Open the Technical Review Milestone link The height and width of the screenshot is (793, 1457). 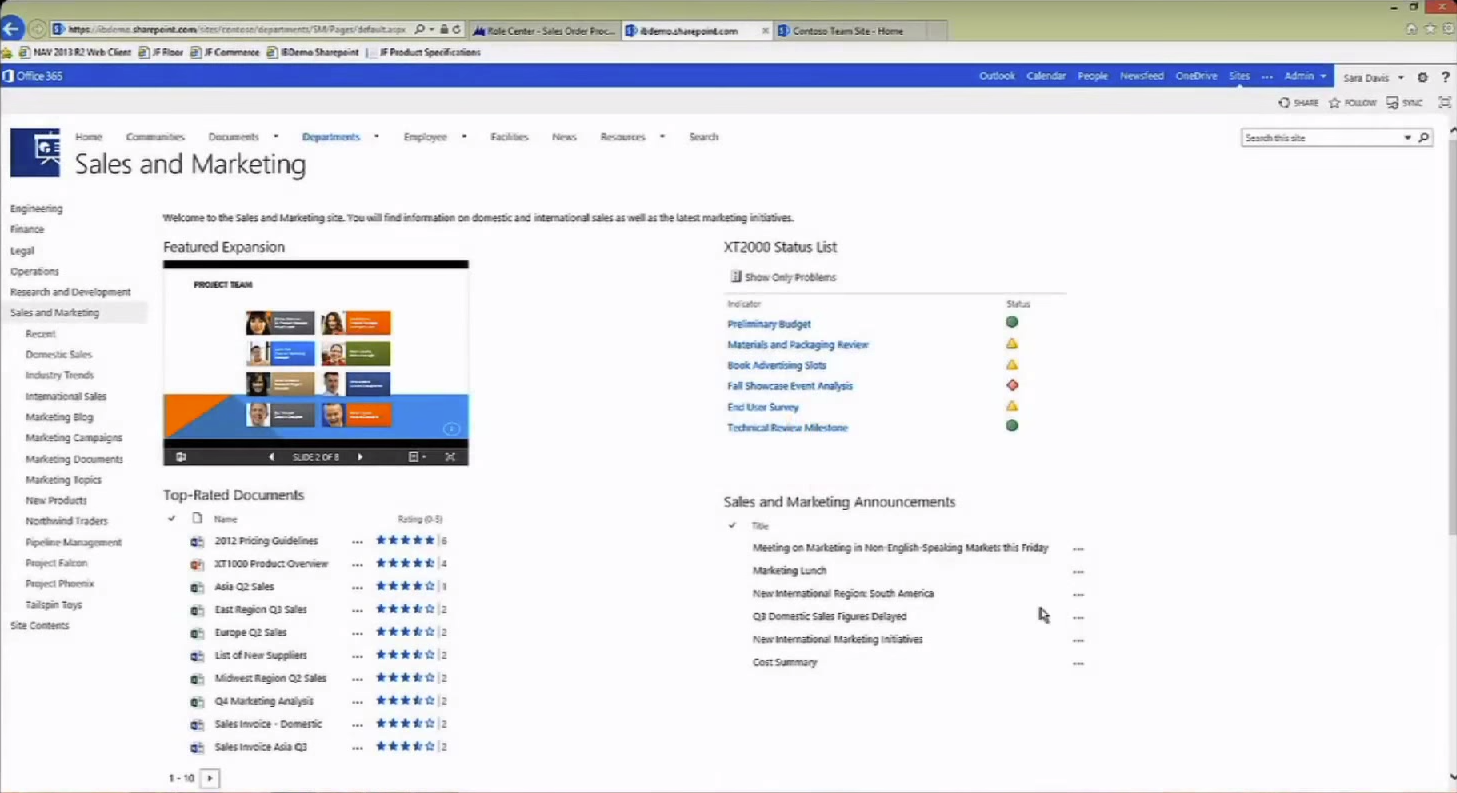click(x=787, y=428)
